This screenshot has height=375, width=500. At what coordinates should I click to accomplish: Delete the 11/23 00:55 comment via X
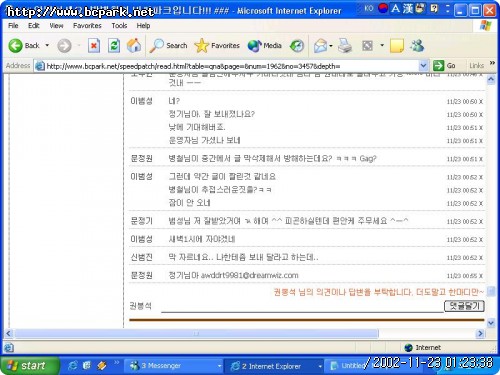481,276
